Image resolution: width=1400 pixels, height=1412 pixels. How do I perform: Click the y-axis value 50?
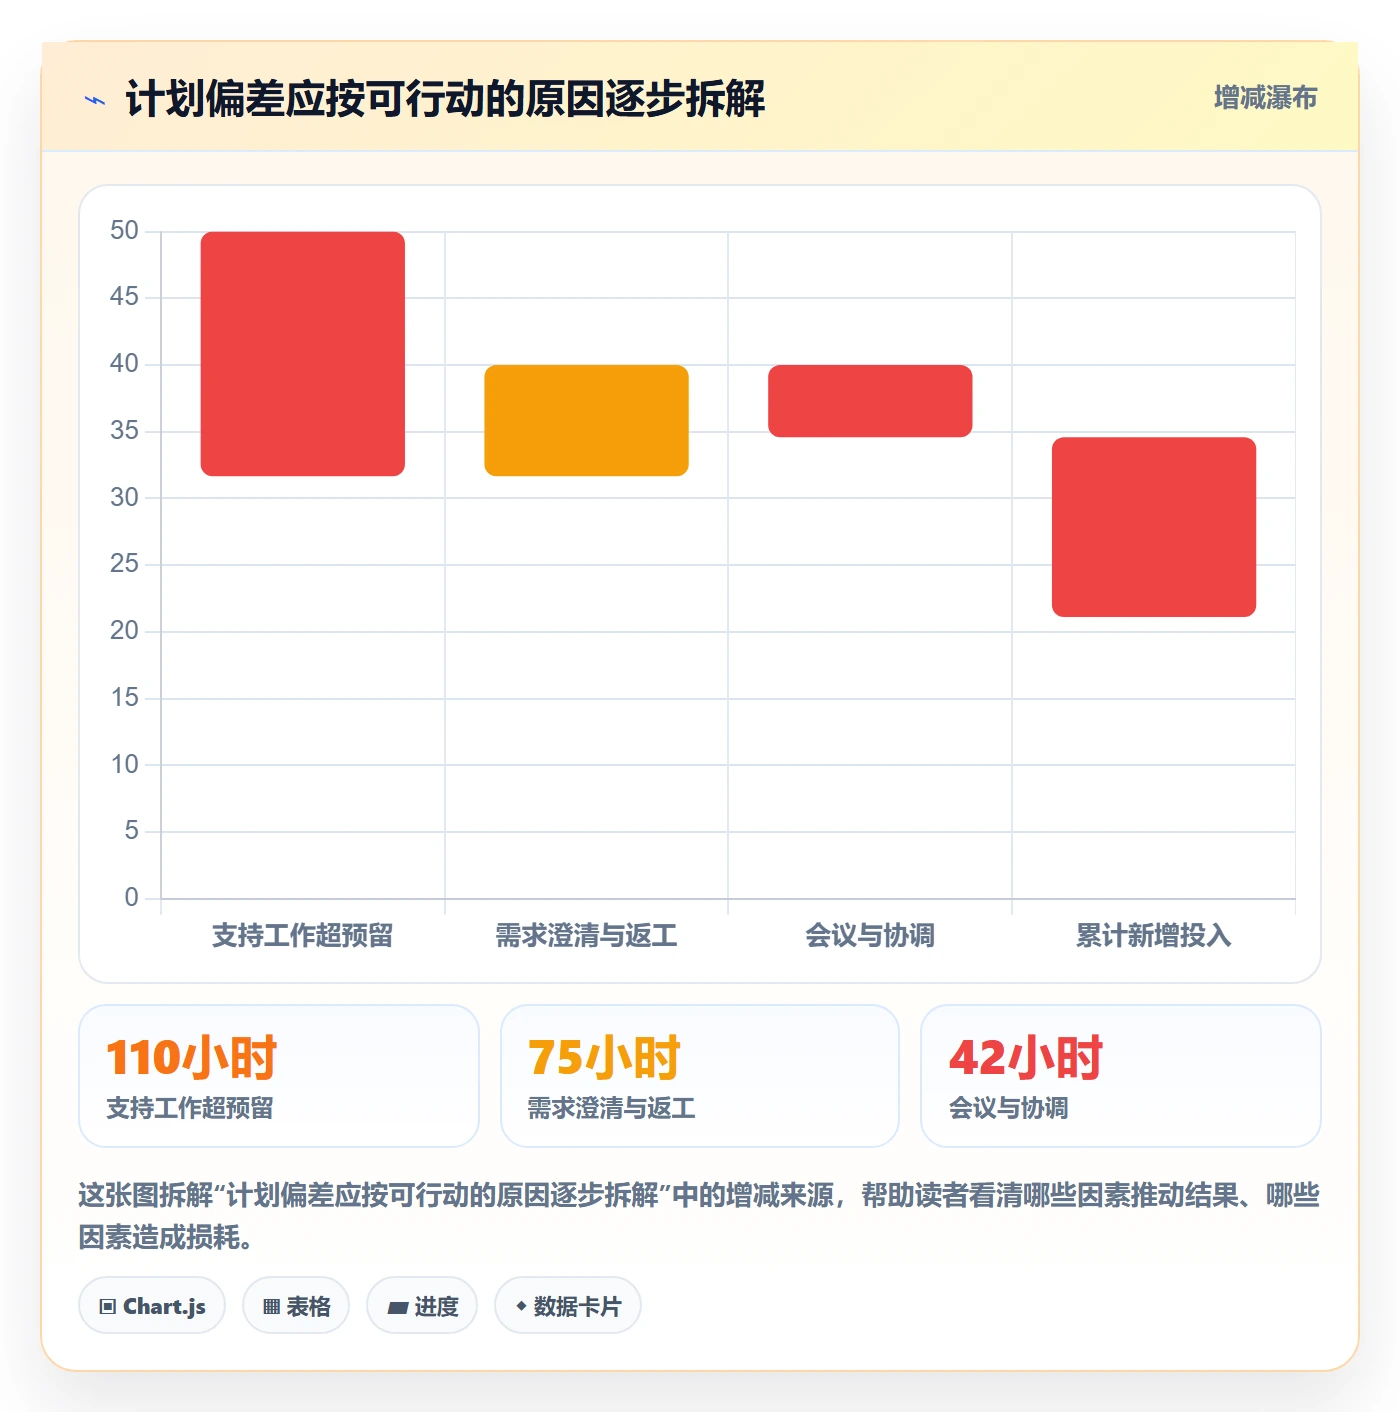coord(124,231)
